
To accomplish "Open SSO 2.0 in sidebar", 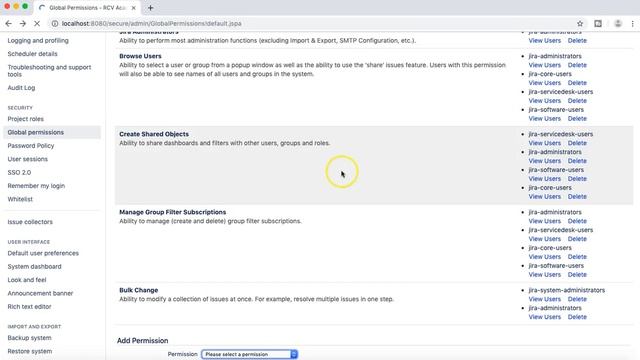I will point(19,173).
